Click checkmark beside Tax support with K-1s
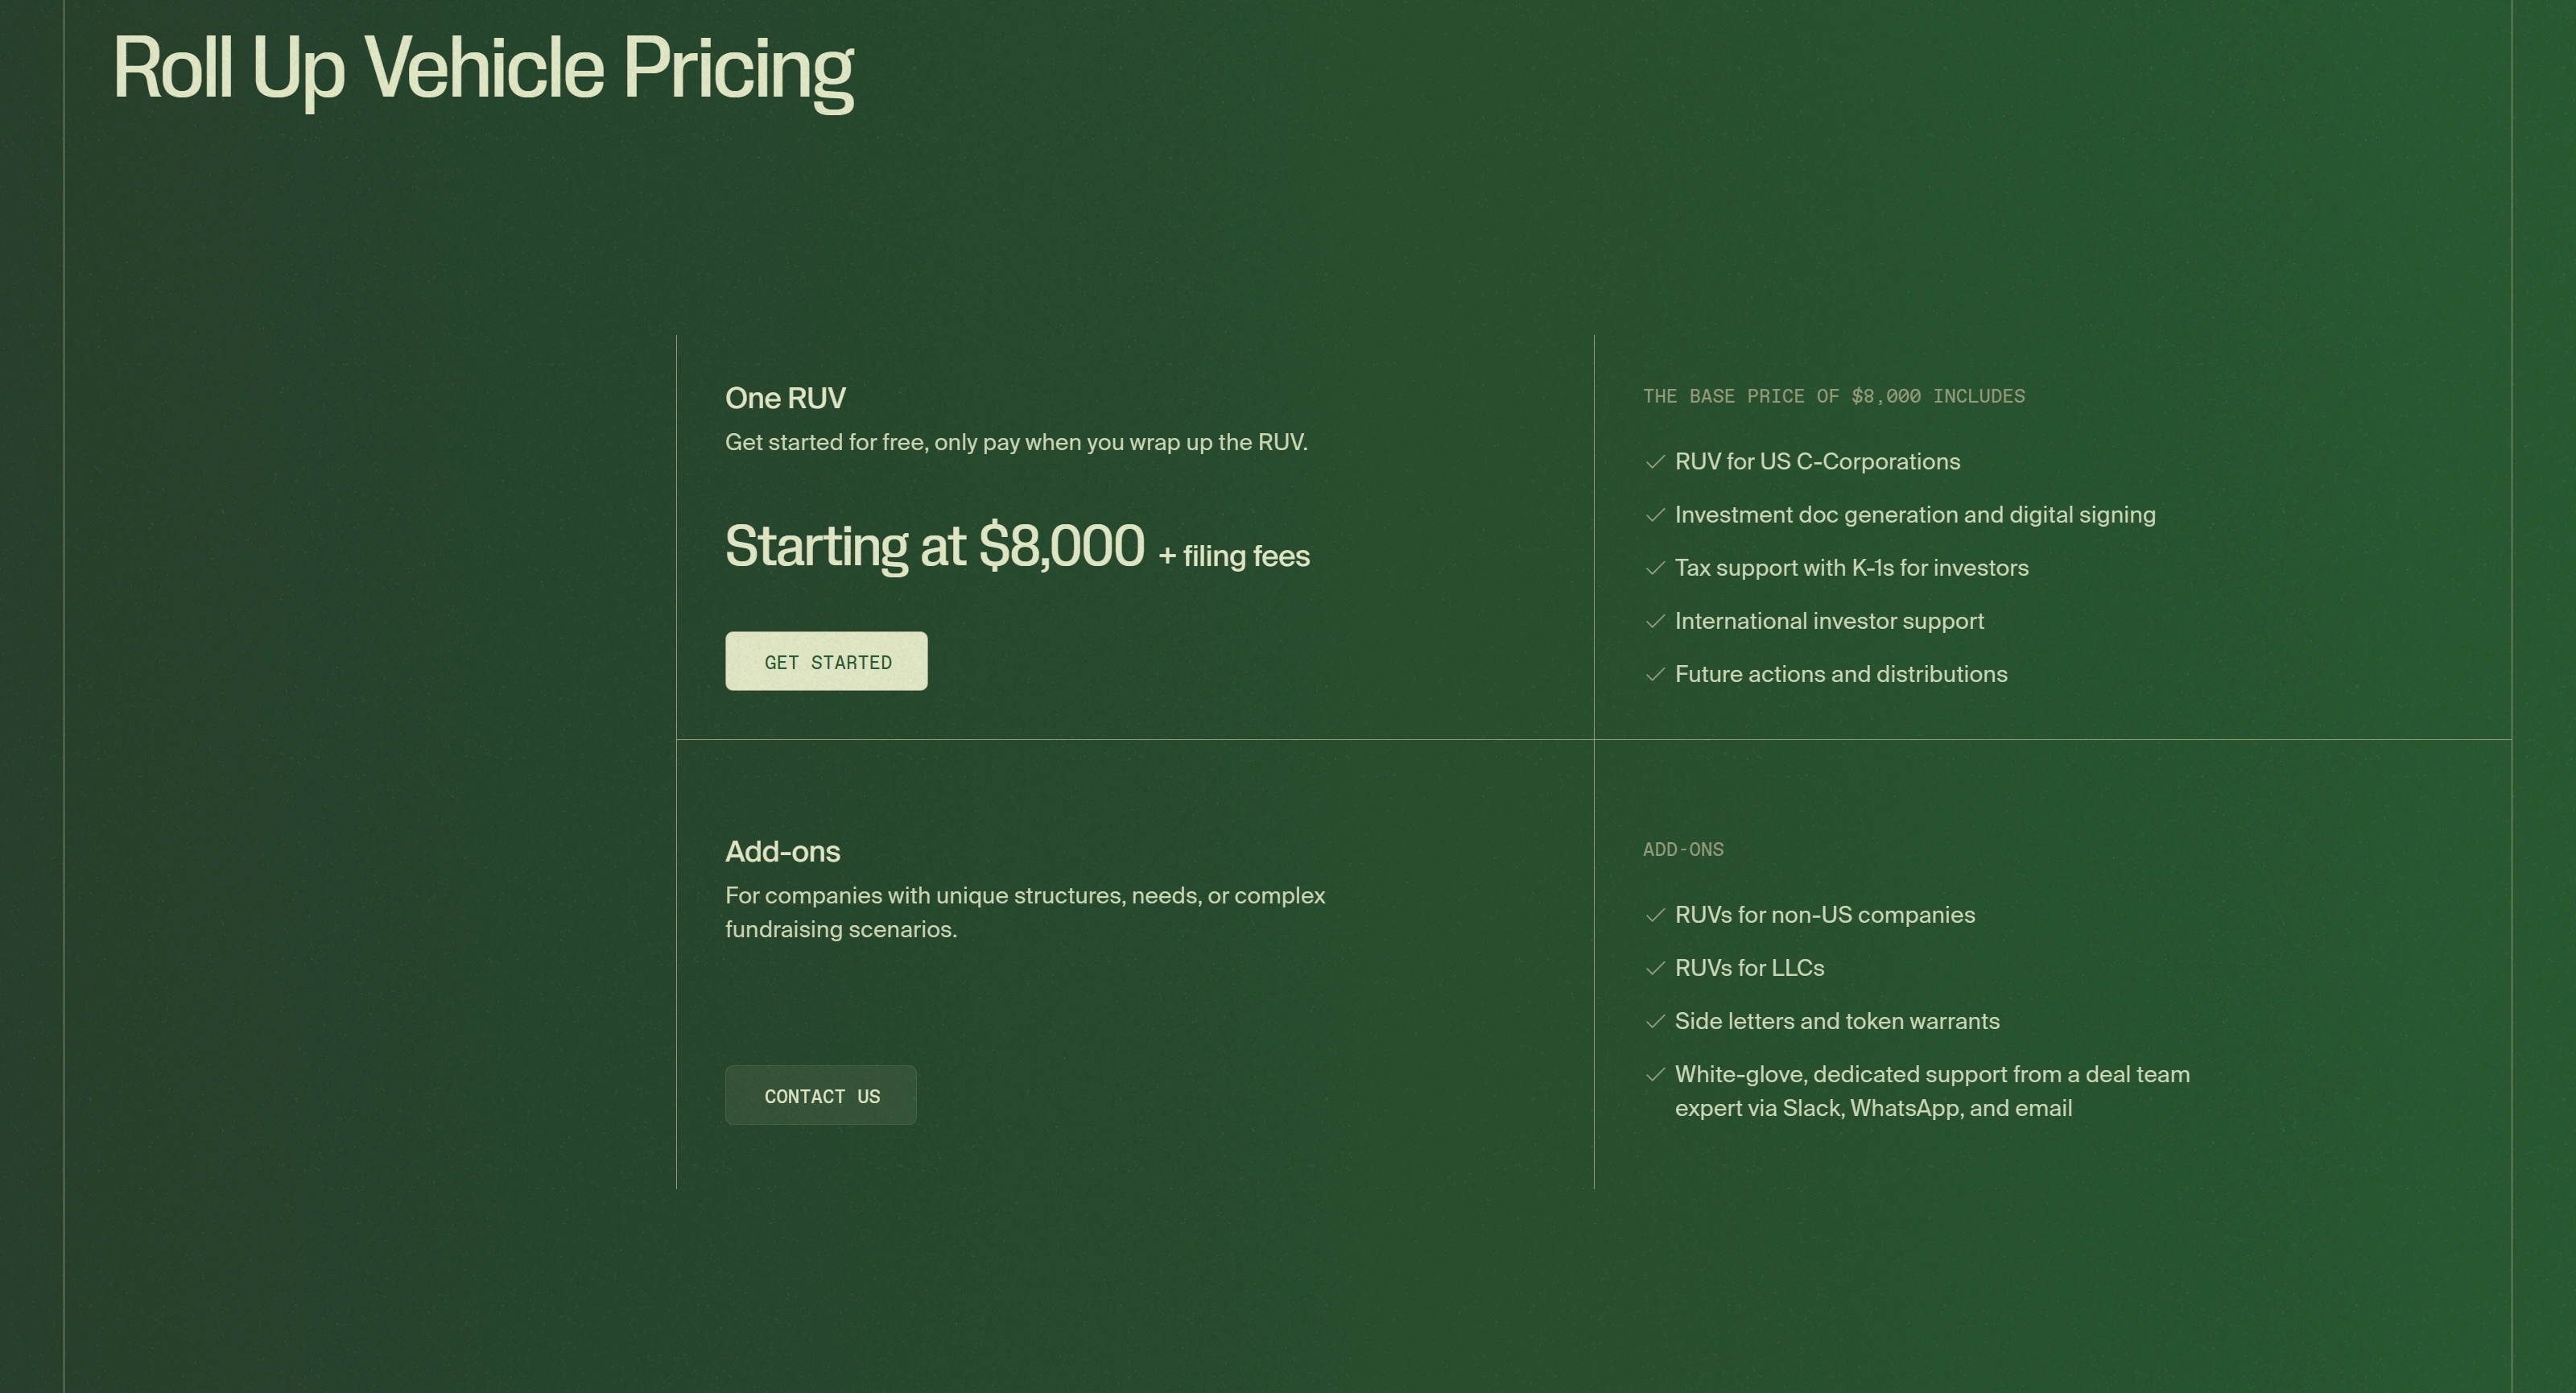The width and height of the screenshot is (2576, 1393). click(x=1655, y=568)
